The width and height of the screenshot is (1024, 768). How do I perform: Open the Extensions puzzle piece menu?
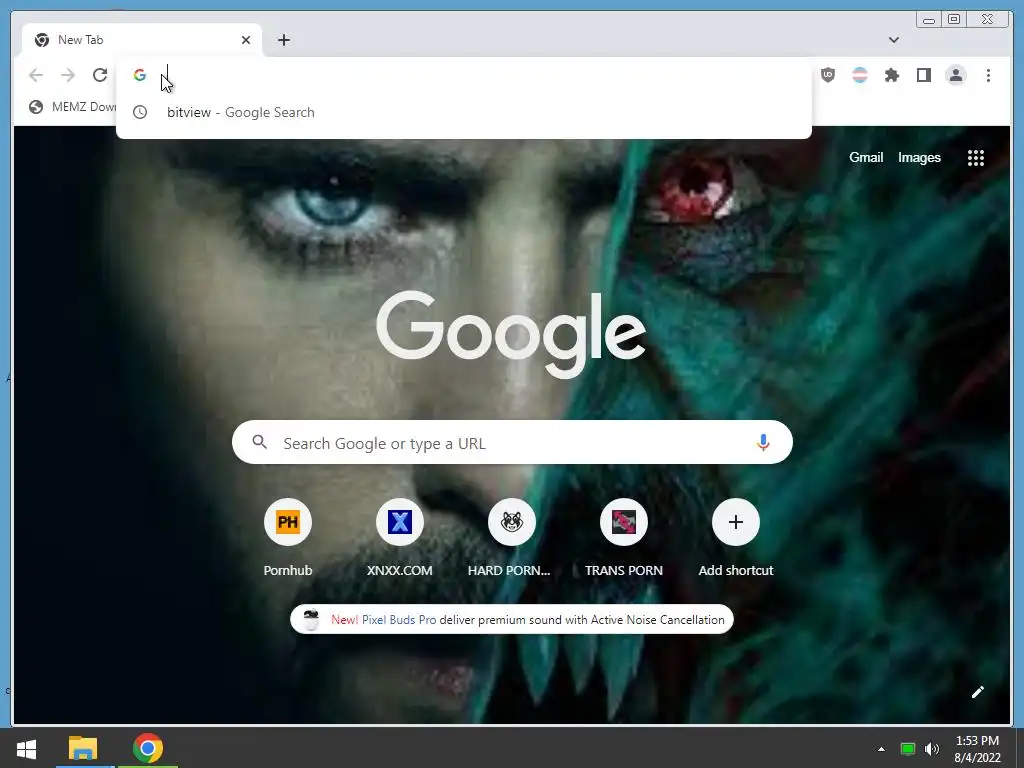tap(891, 75)
